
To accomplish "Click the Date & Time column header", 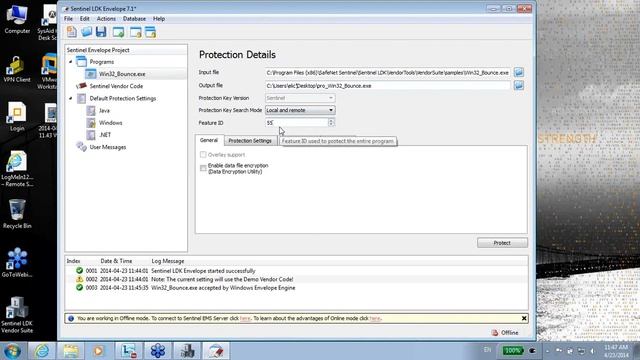I will [116, 261].
